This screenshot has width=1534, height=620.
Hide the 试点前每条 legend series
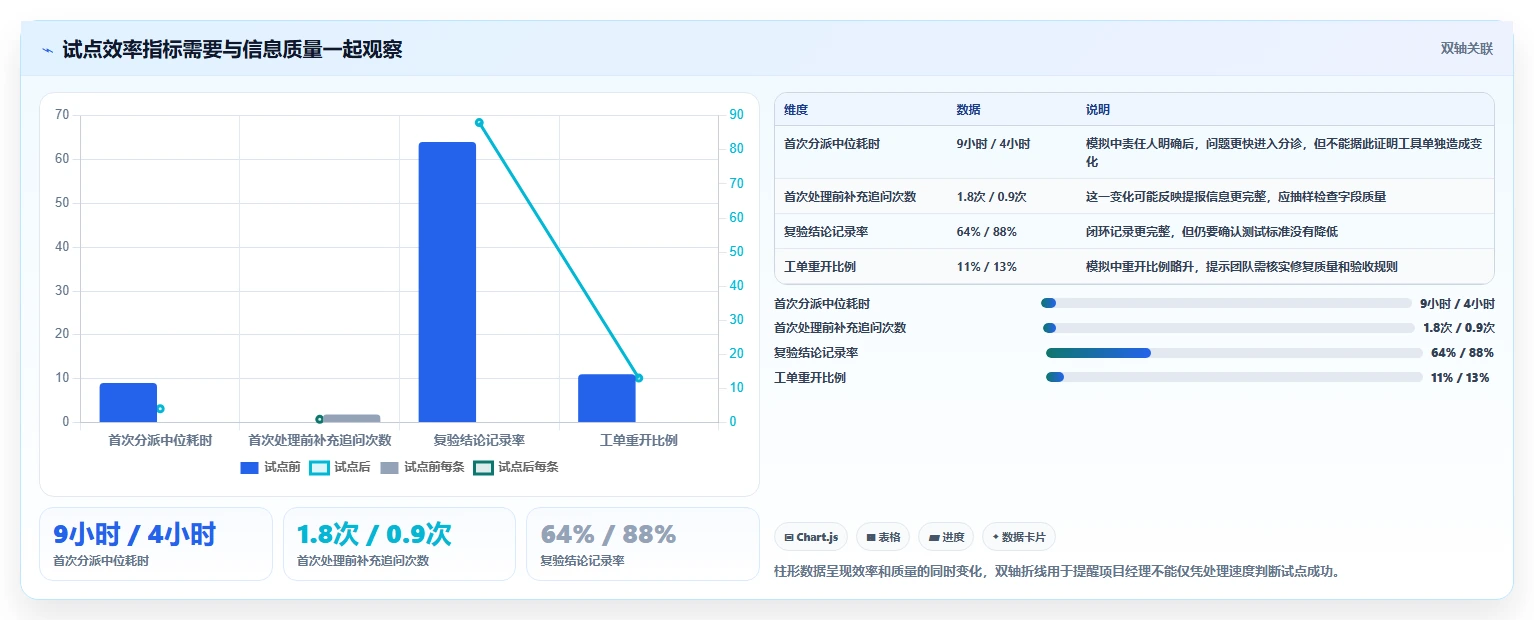tap(422, 467)
